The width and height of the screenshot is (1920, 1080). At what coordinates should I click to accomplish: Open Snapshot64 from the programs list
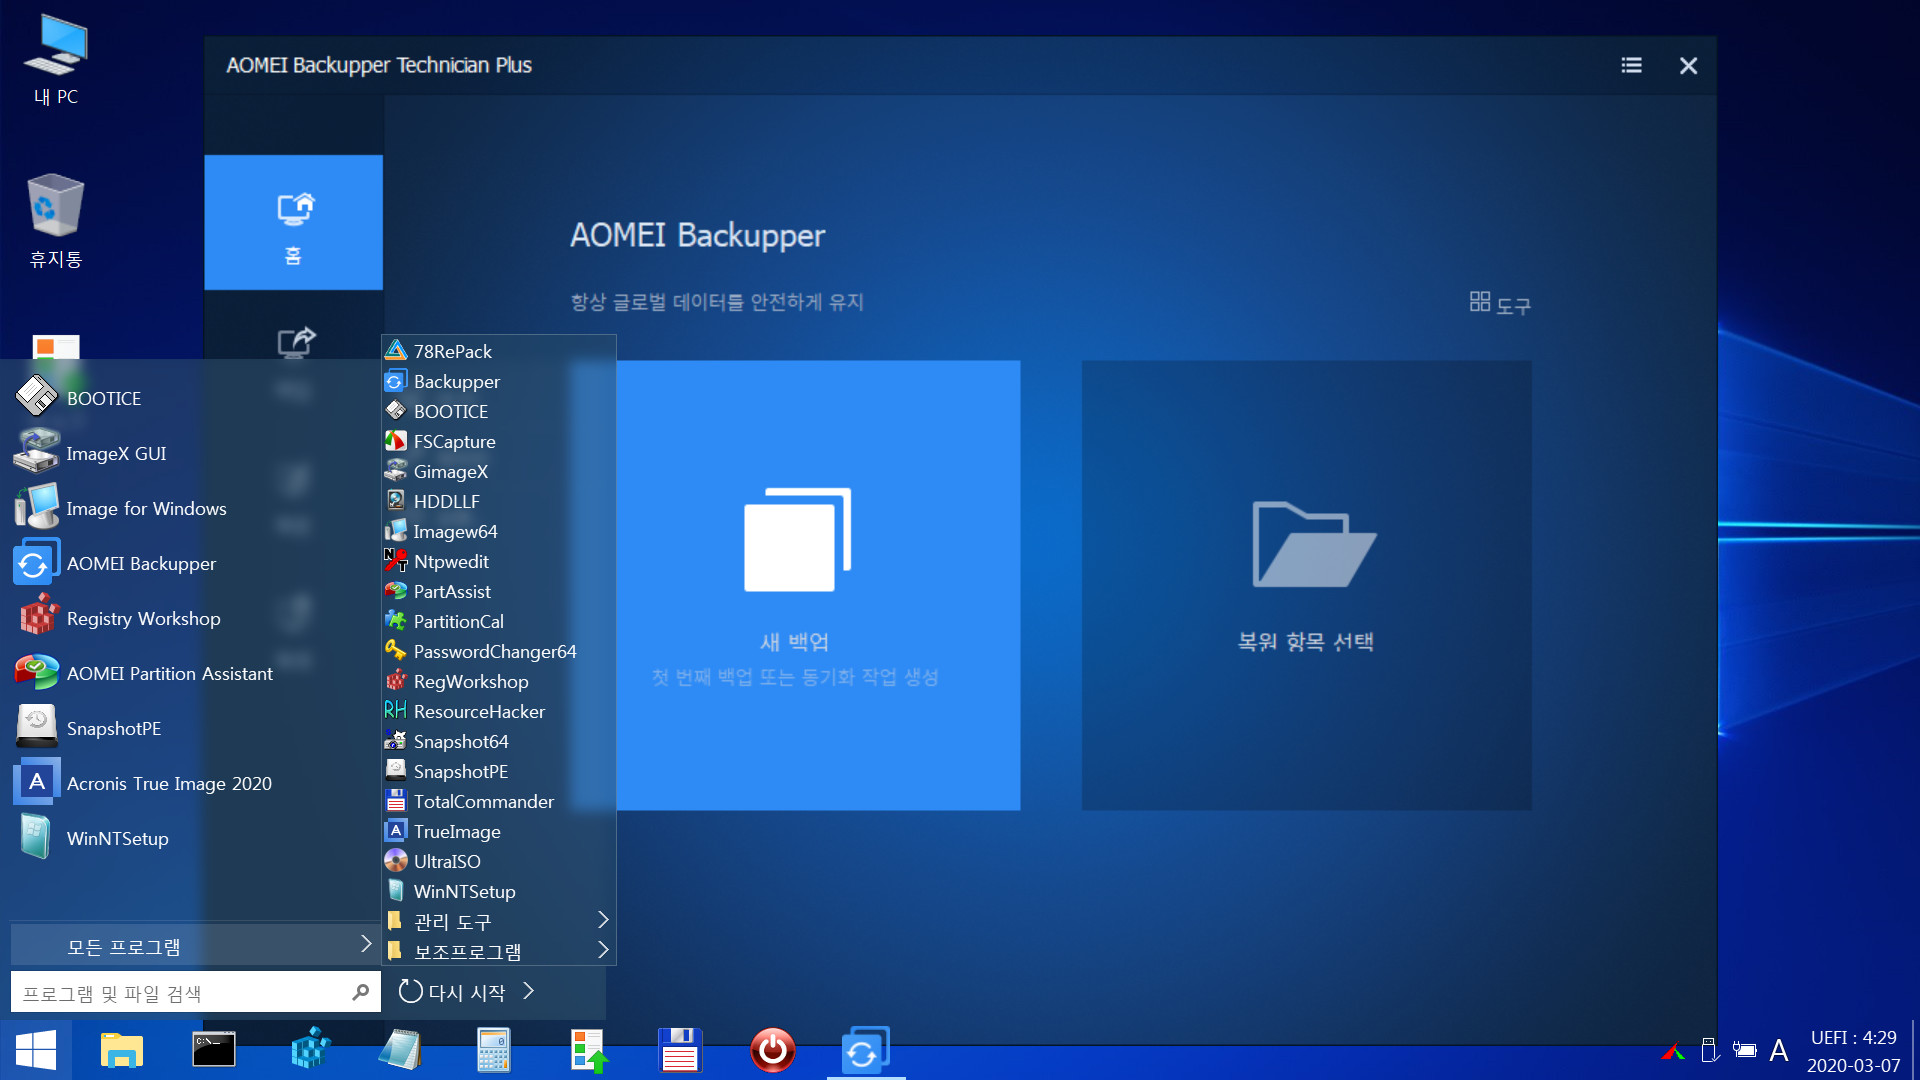498,741
